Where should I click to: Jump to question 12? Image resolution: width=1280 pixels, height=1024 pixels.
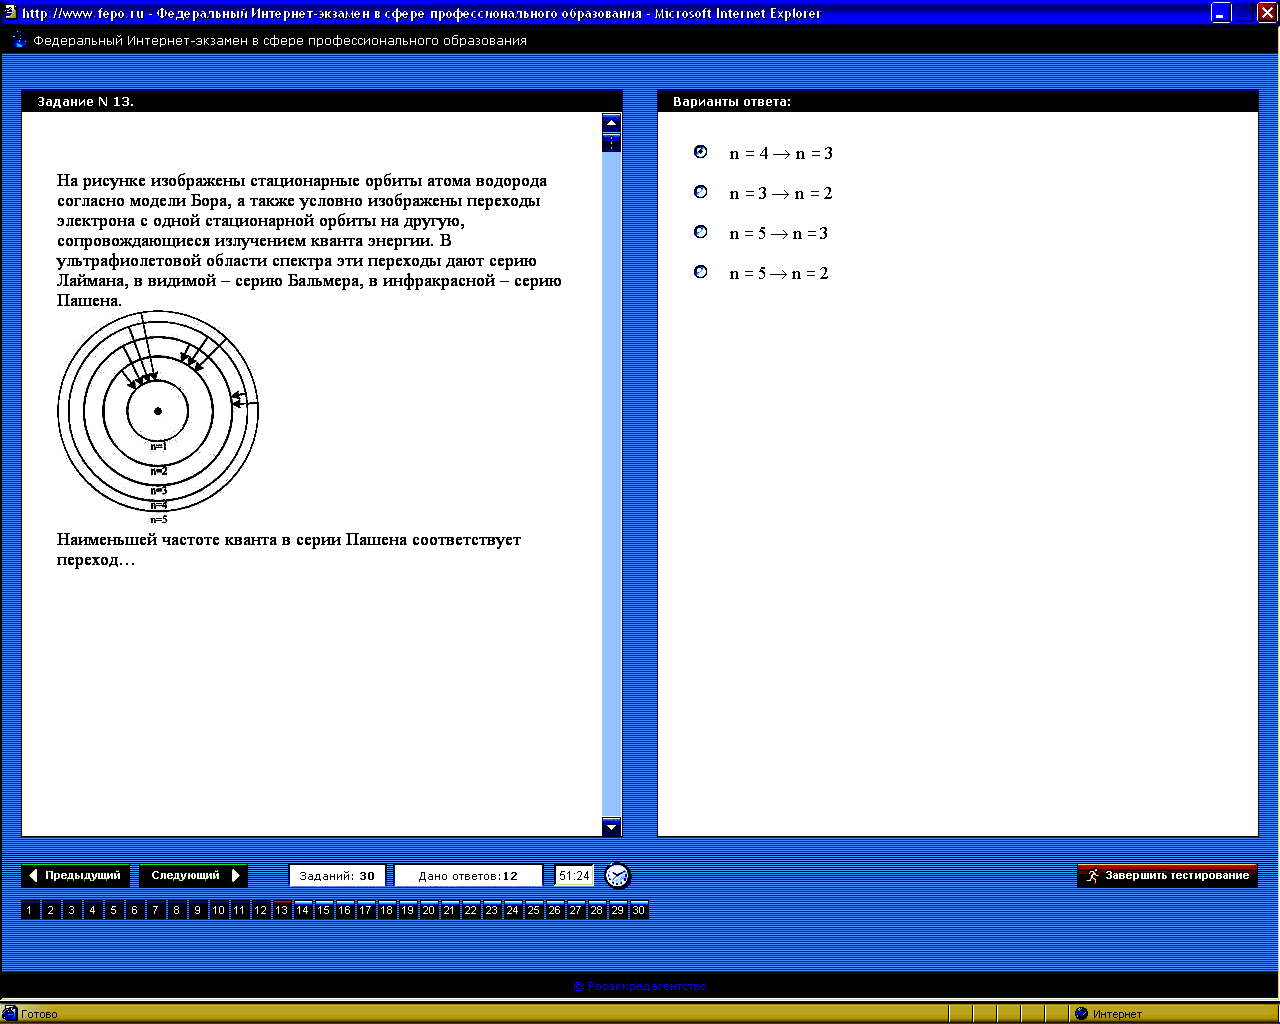[x=260, y=910]
